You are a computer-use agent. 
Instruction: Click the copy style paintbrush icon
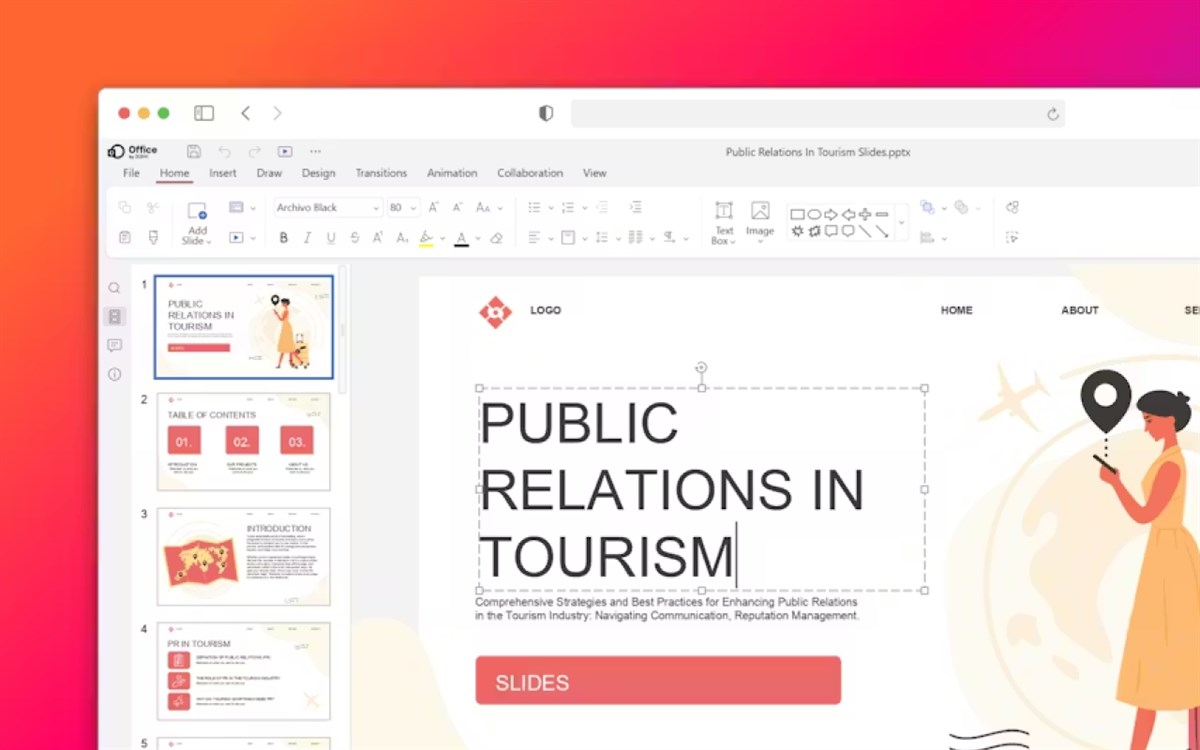153,237
